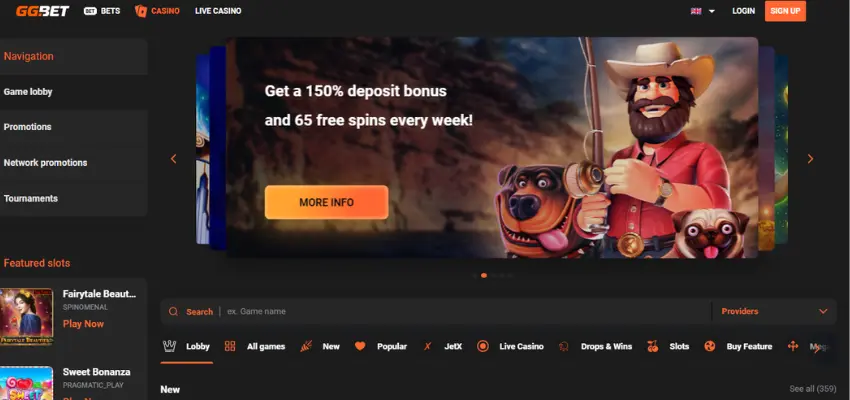Viewport: 850px width, 400px height.
Task: Select the active orange carousel dot
Action: (x=484, y=275)
